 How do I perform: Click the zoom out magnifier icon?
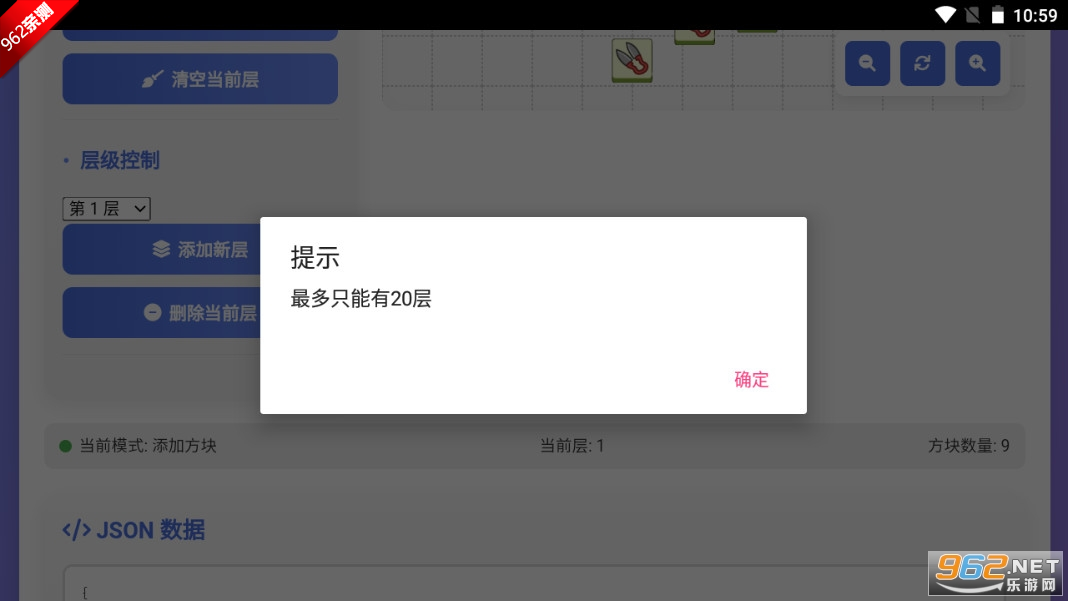click(867, 63)
